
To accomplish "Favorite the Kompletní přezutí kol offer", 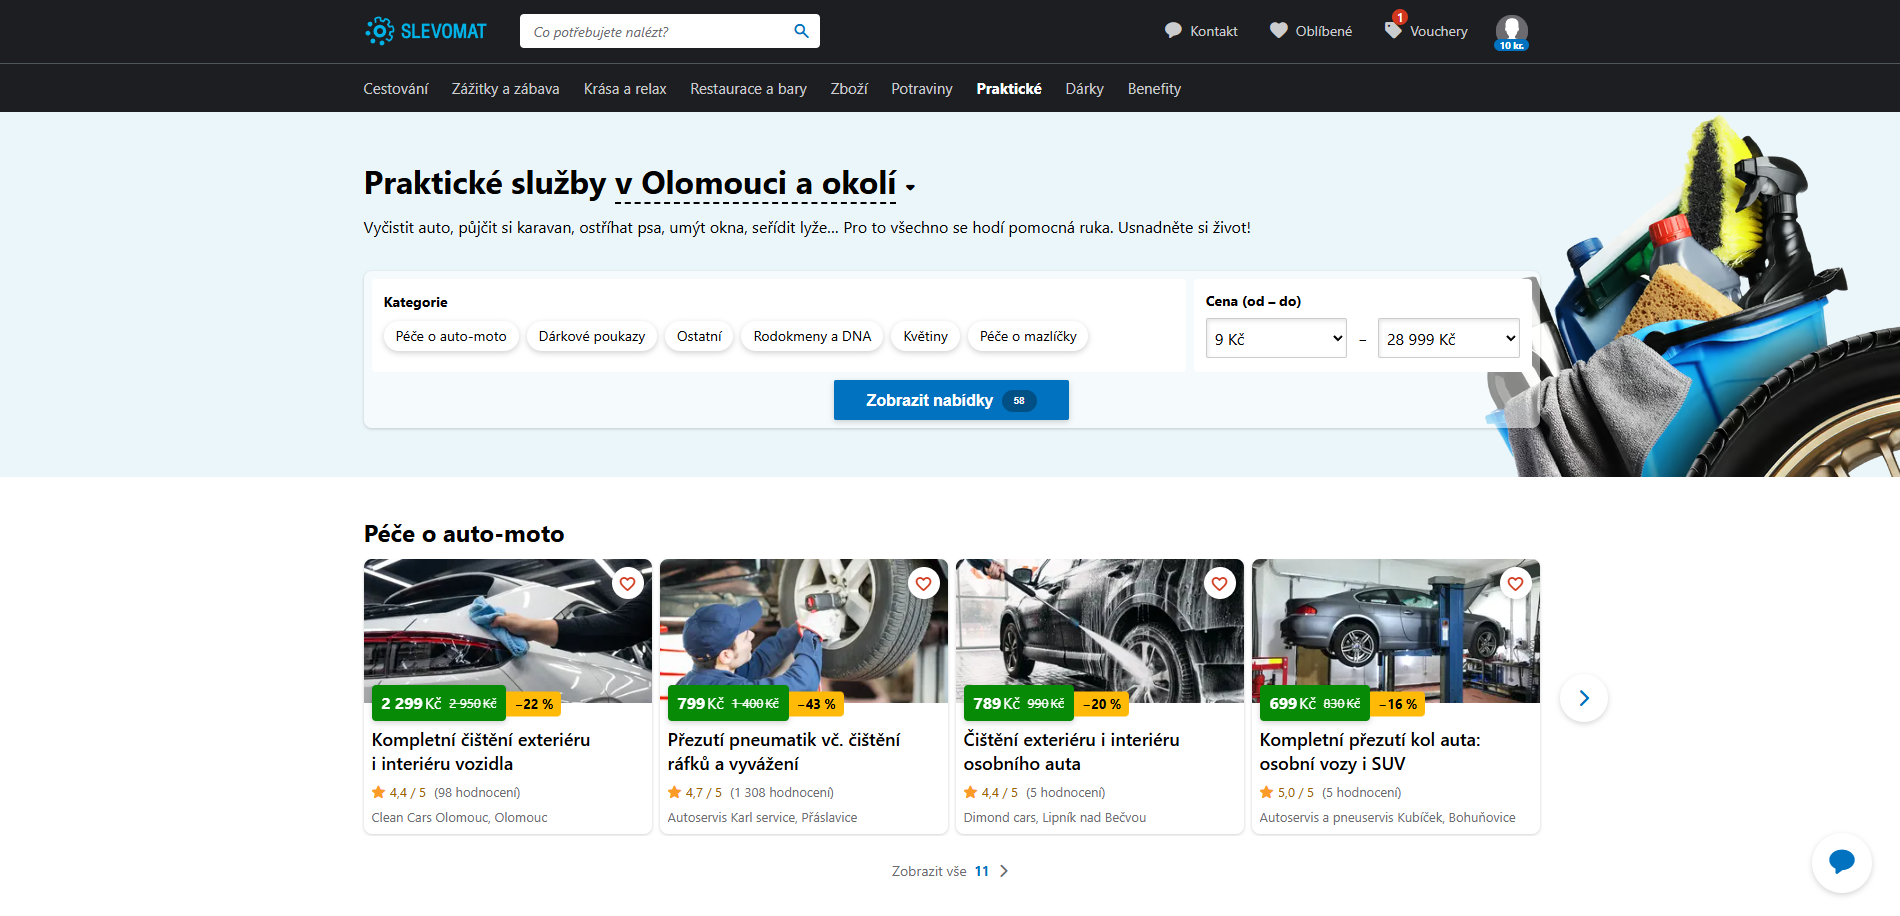I will click(x=1515, y=583).
